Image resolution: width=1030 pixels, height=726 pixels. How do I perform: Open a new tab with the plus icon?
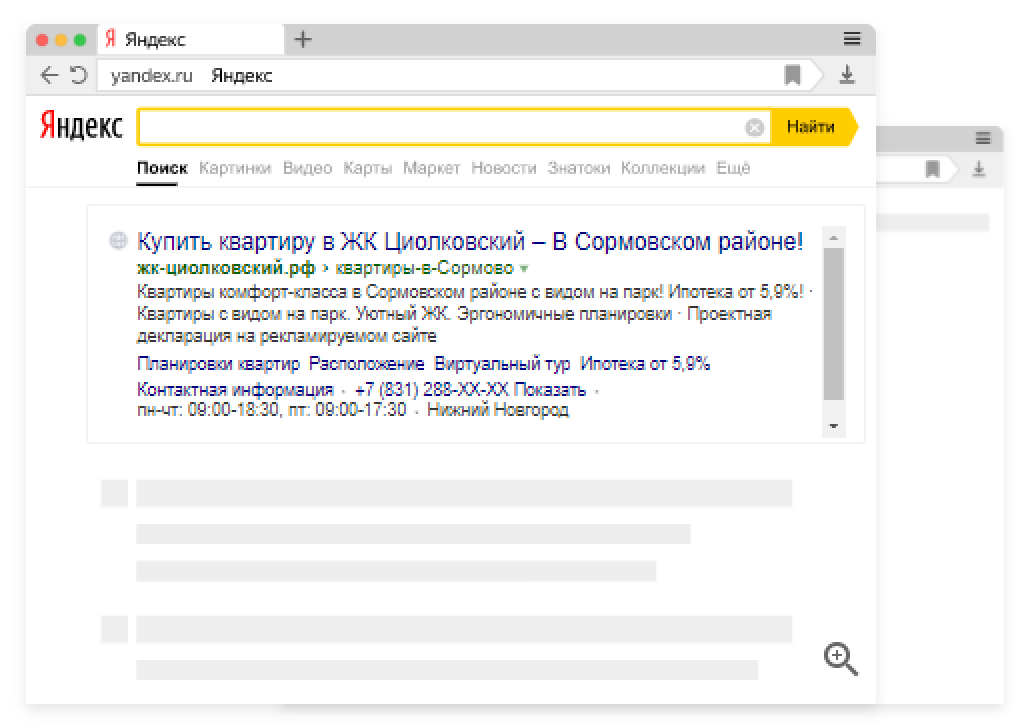(303, 39)
